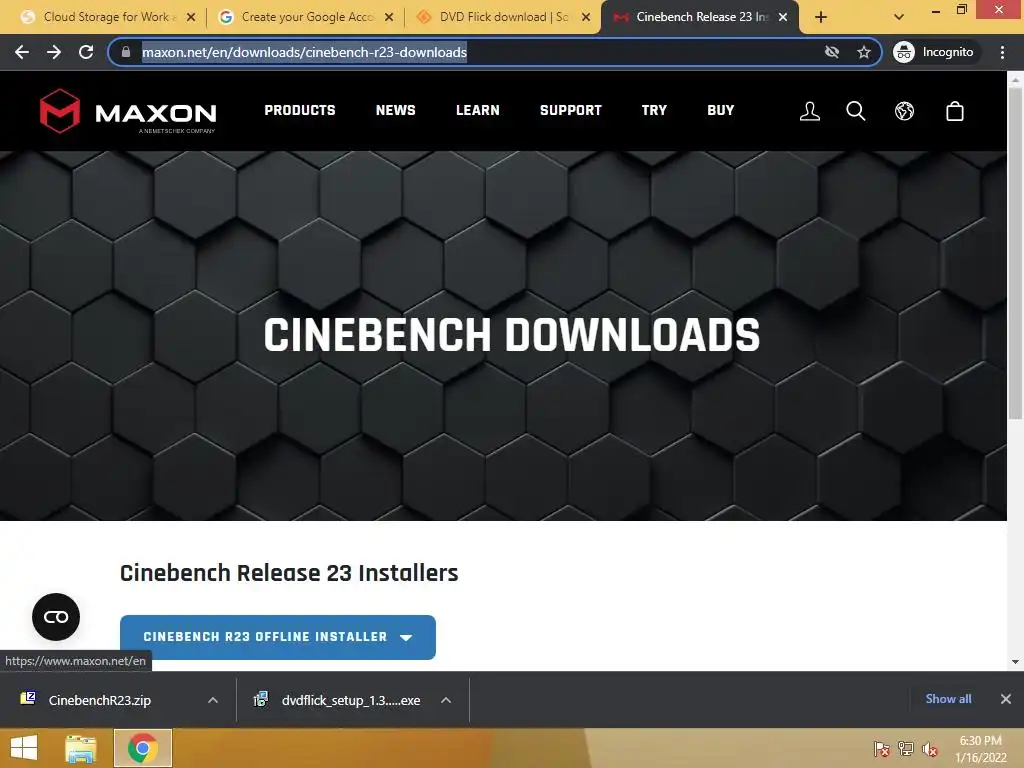Click Show all downloads

click(x=948, y=699)
